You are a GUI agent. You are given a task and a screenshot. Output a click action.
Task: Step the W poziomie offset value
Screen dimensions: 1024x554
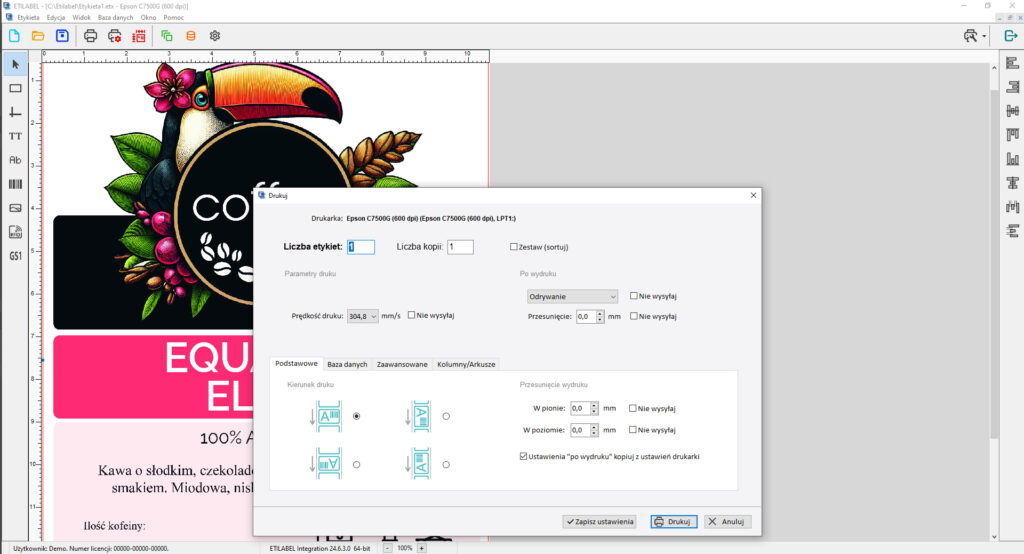(x=594, y=430)
